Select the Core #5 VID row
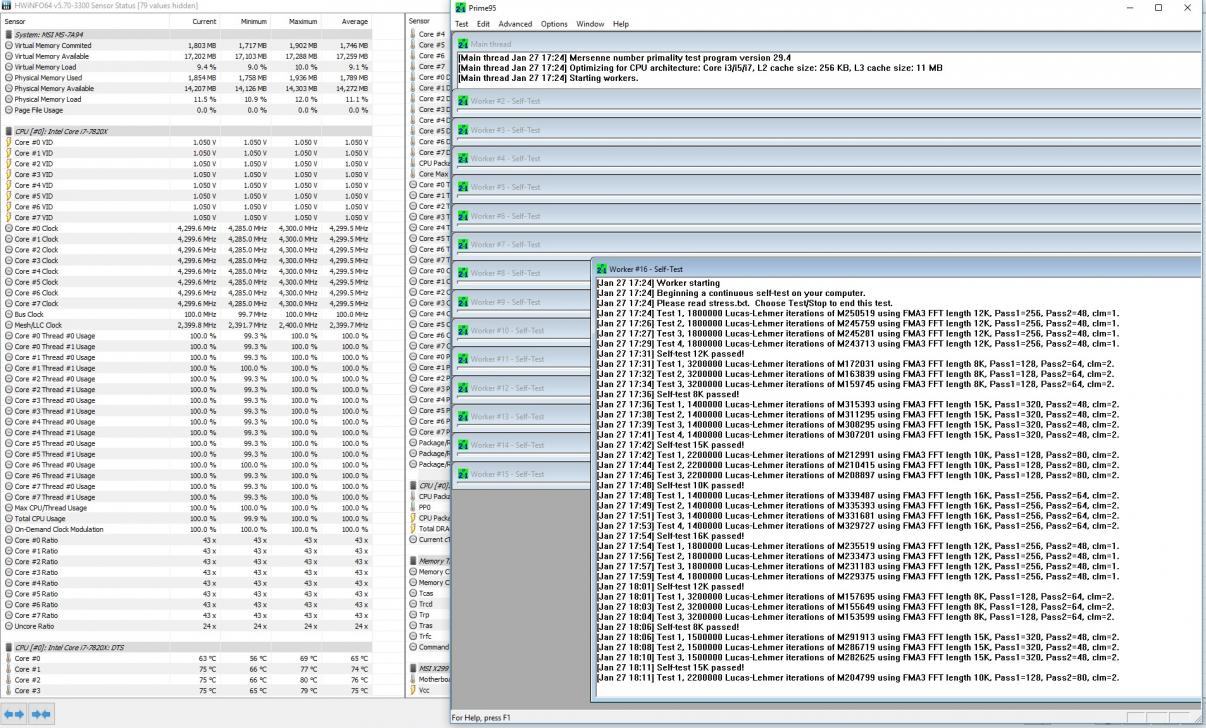The height and width of the screenshot is (728, 1206). [186, 196]
